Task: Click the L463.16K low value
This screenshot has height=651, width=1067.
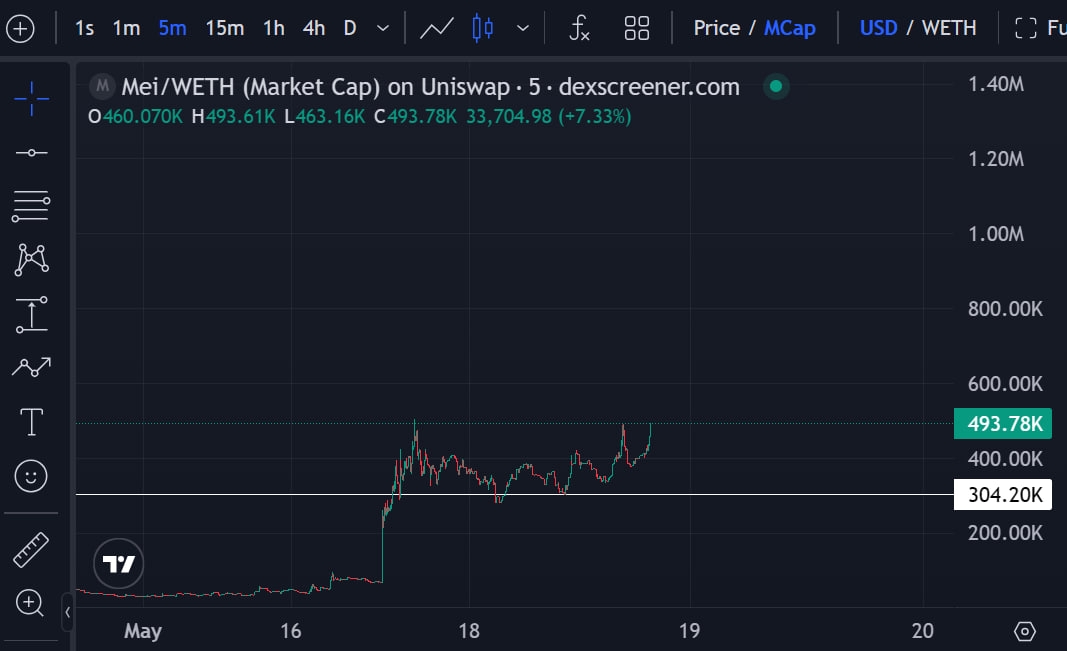Action: (325, 117)
